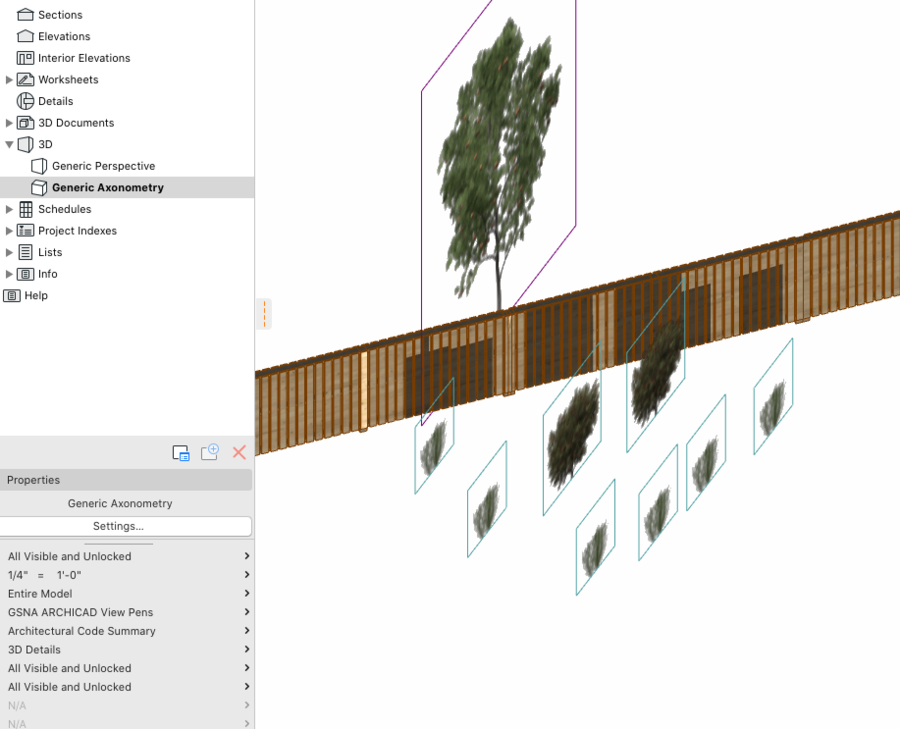This screenshot has height=729, width=900.
Task: Click the orange dashed panel splitter handle
Action: 264,314
